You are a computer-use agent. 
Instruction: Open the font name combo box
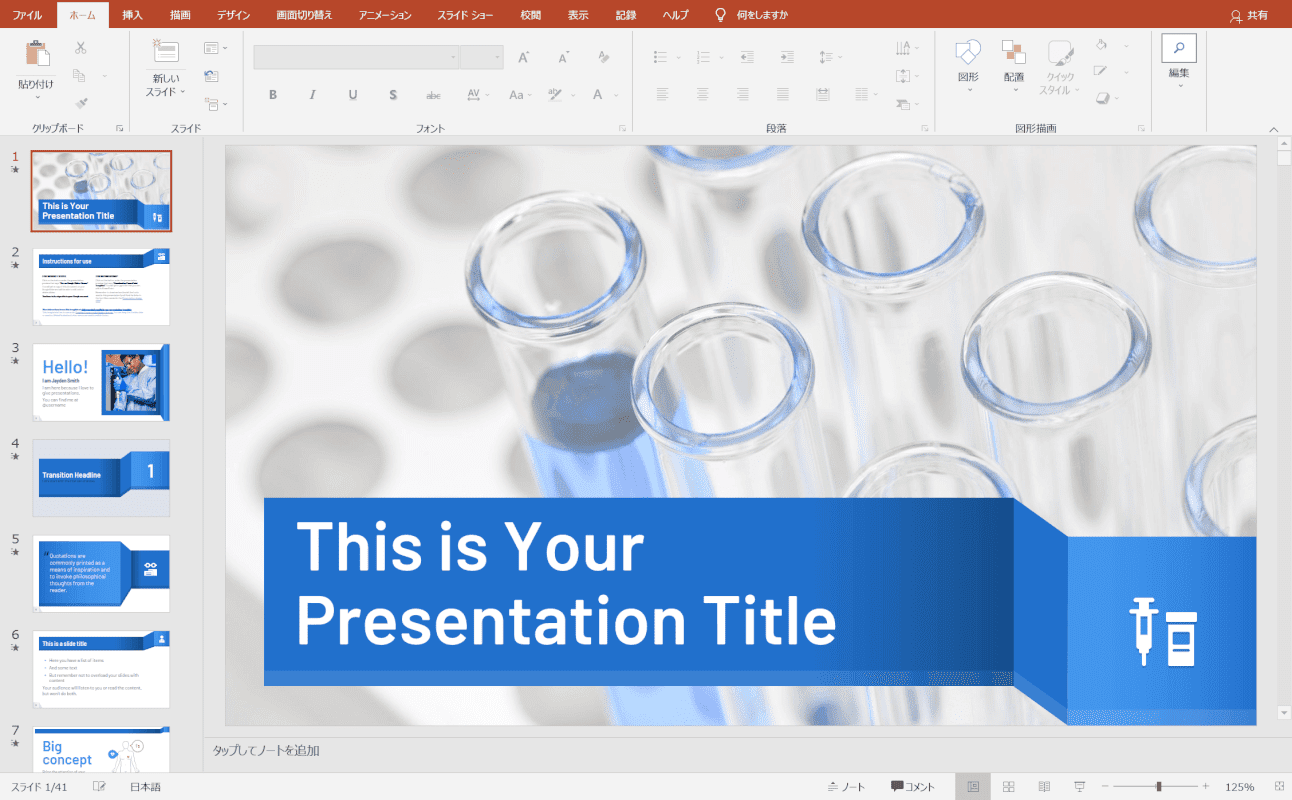click(x=356, y=57)
